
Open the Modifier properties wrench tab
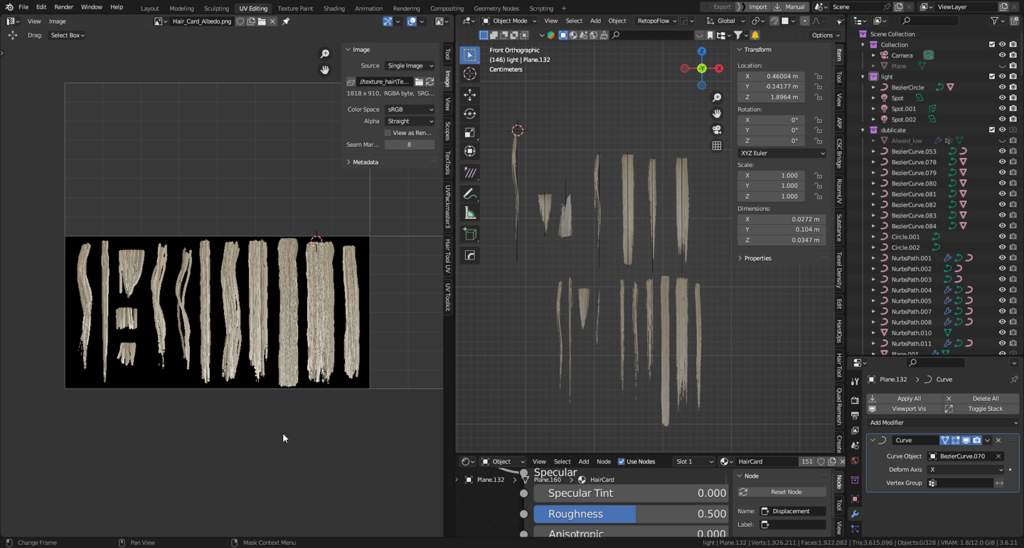pos(855,514)
